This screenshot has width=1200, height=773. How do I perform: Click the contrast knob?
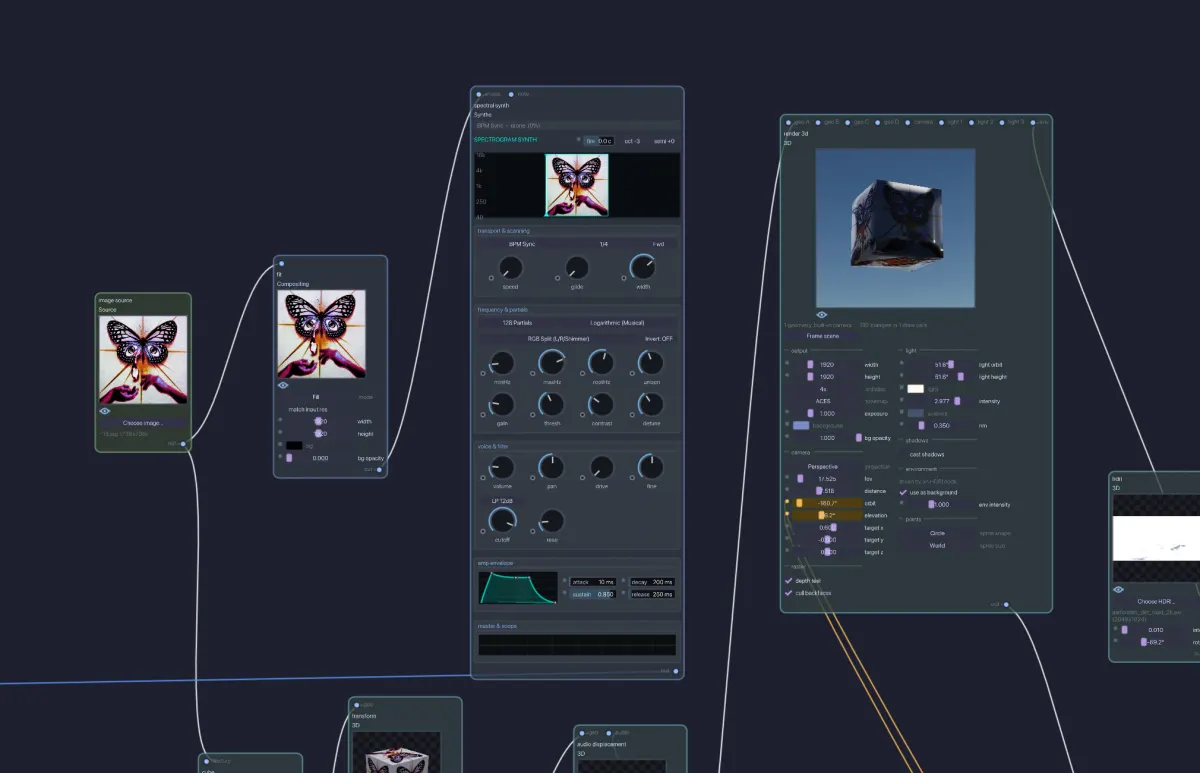(601, 404)
